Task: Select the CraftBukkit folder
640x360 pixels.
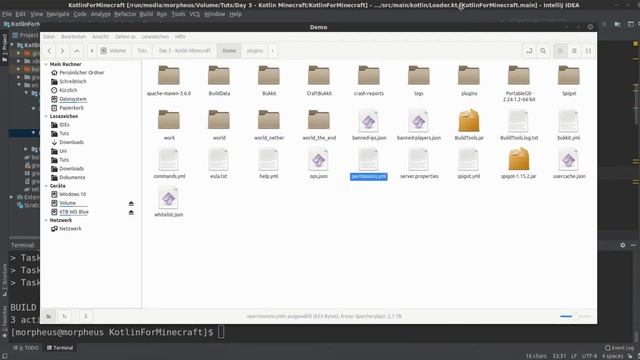Action: 319,80
